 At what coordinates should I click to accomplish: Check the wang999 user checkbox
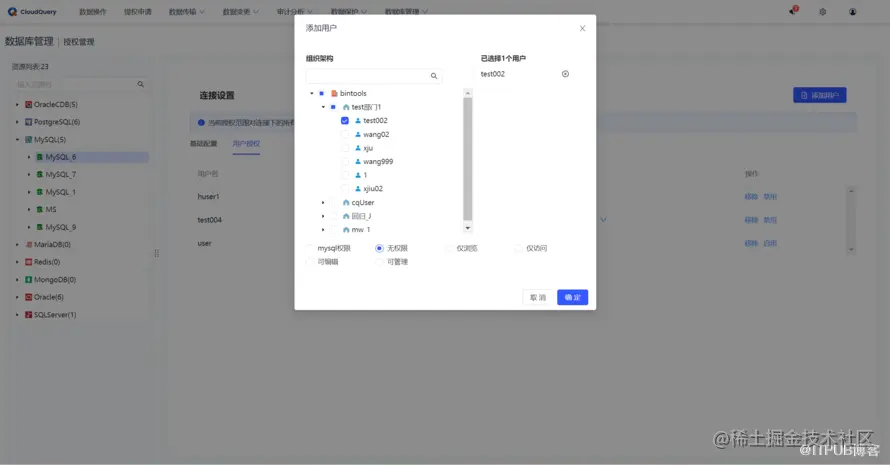(x=345, y=161)
